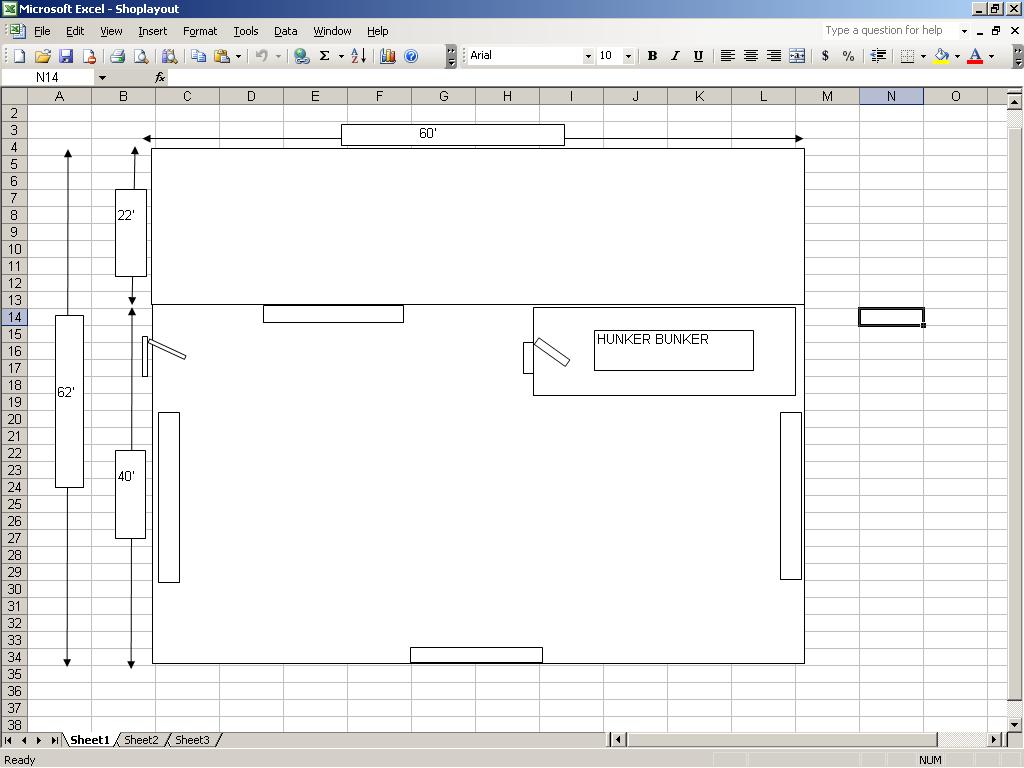Click the column F header

click(x=379, y=96)
